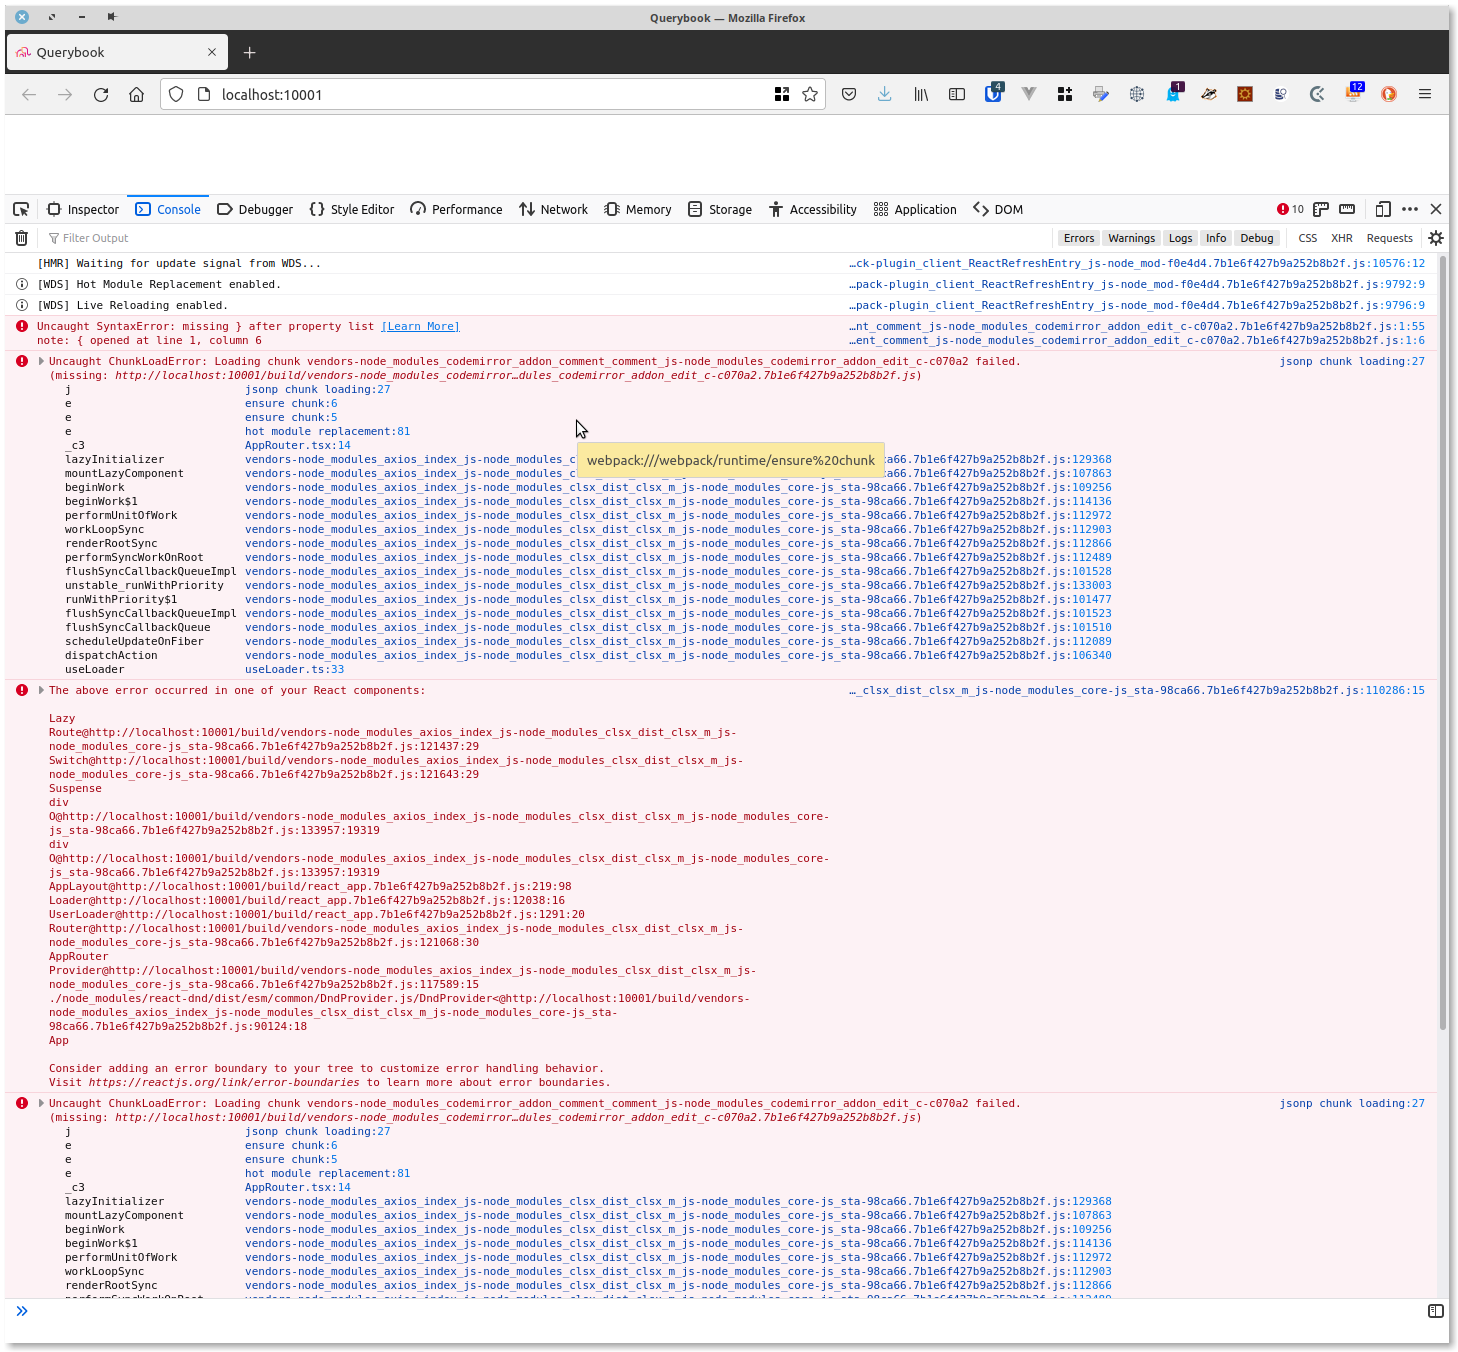Go to Firefox home page
1458x1352 pixels.
click(x=137, y=94)
